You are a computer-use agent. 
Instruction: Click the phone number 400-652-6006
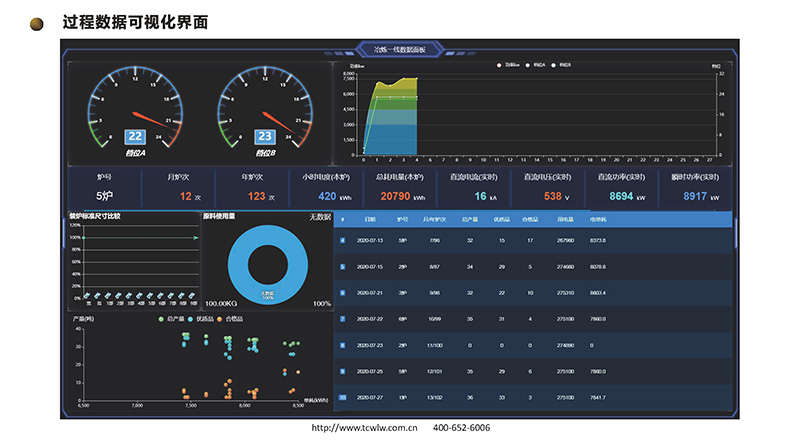(x=461, y=428)
